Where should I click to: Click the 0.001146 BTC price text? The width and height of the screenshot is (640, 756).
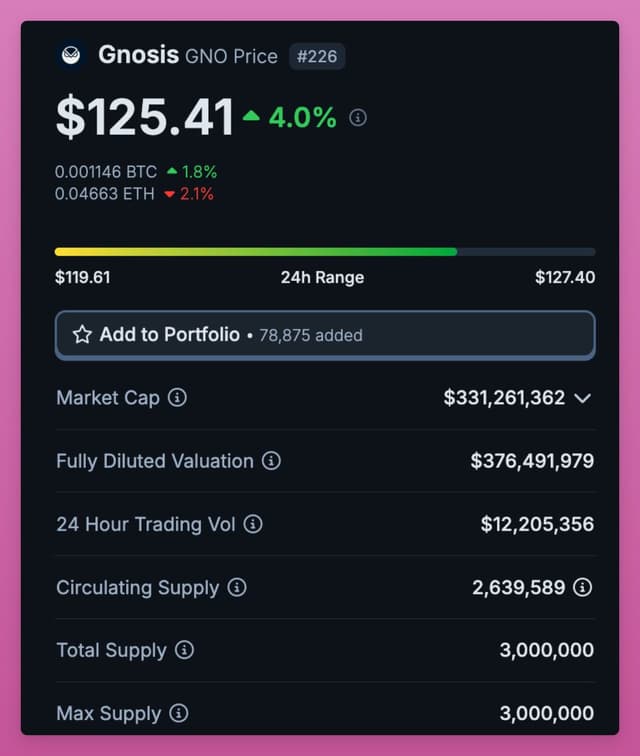(106, 172)
